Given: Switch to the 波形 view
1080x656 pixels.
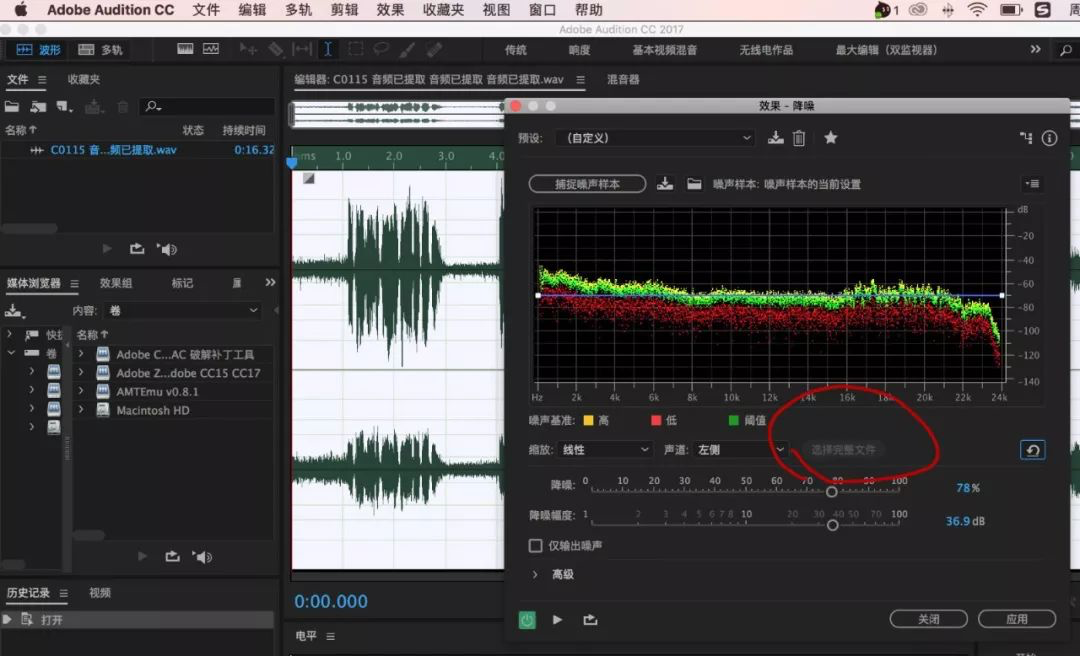Looking at the screenshot, I should pyautogui.click(x=38, y=50).
